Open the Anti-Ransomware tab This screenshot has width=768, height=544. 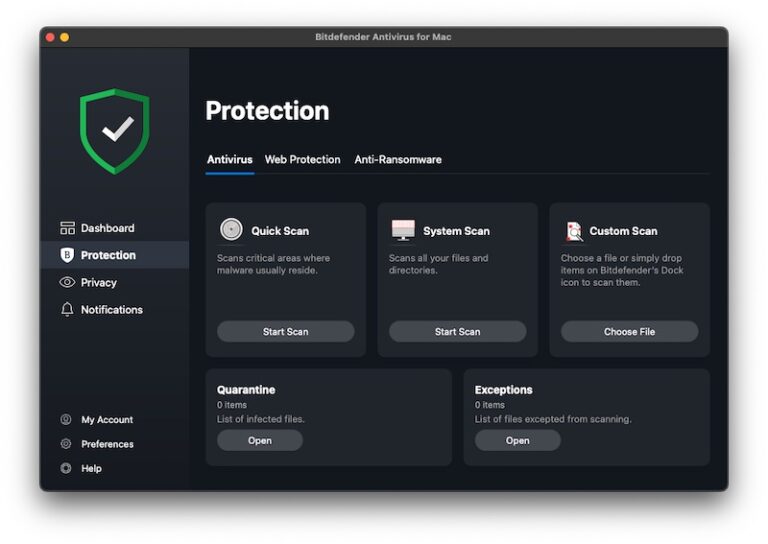point(397,160)
